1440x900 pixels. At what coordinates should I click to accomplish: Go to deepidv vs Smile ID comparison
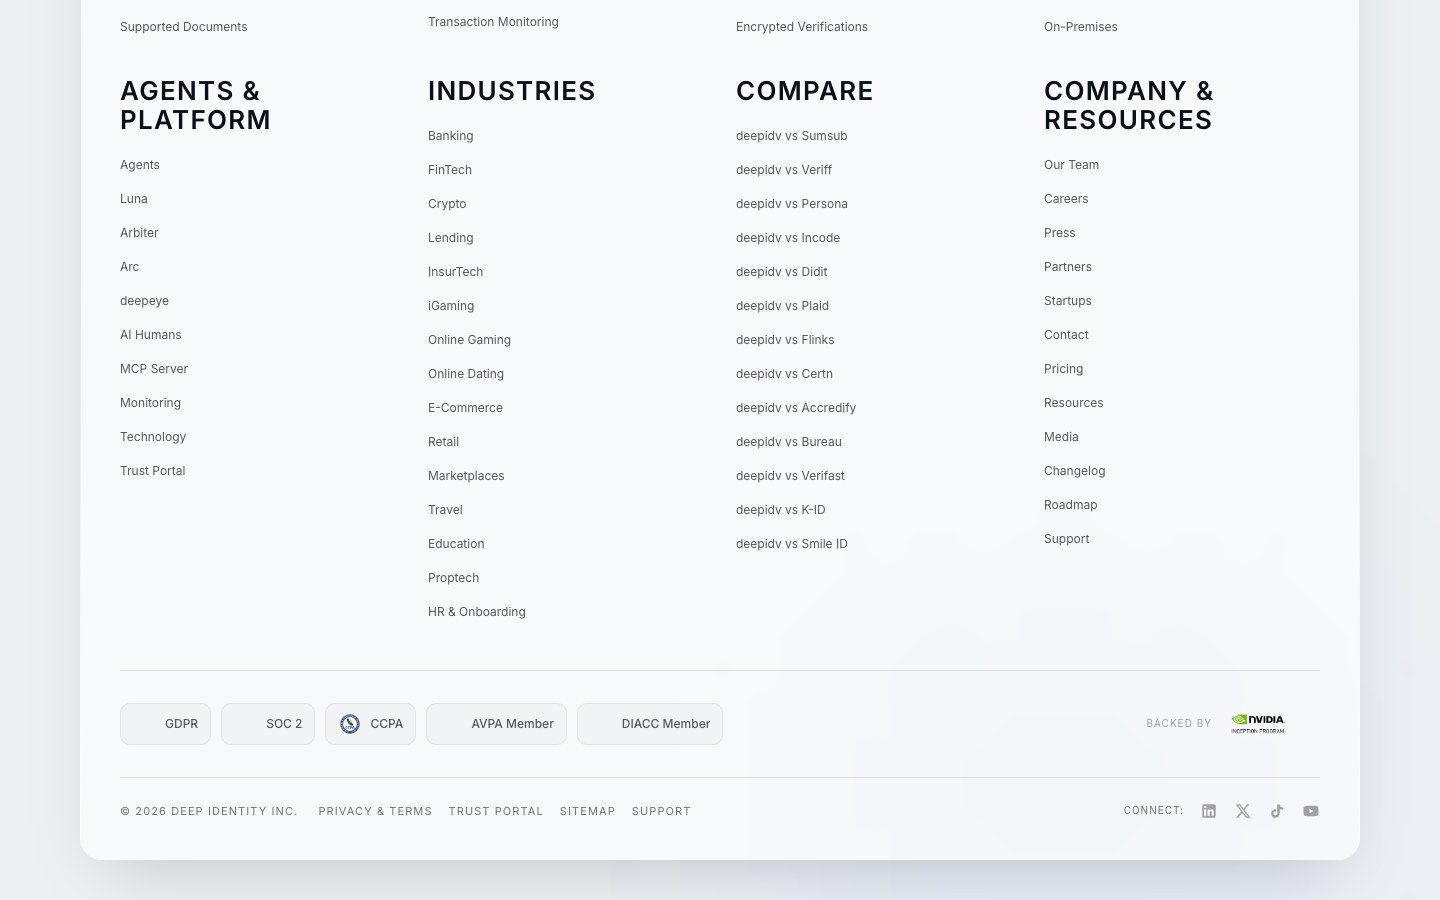point(791,544)
